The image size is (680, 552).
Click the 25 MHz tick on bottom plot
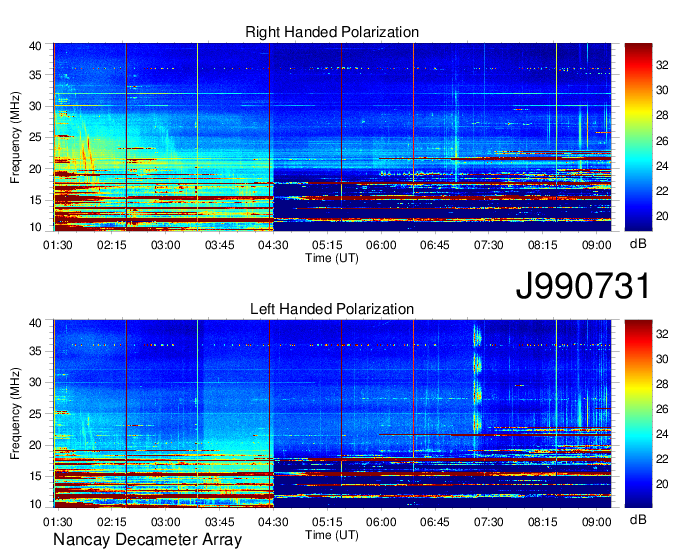click(35, 414)
